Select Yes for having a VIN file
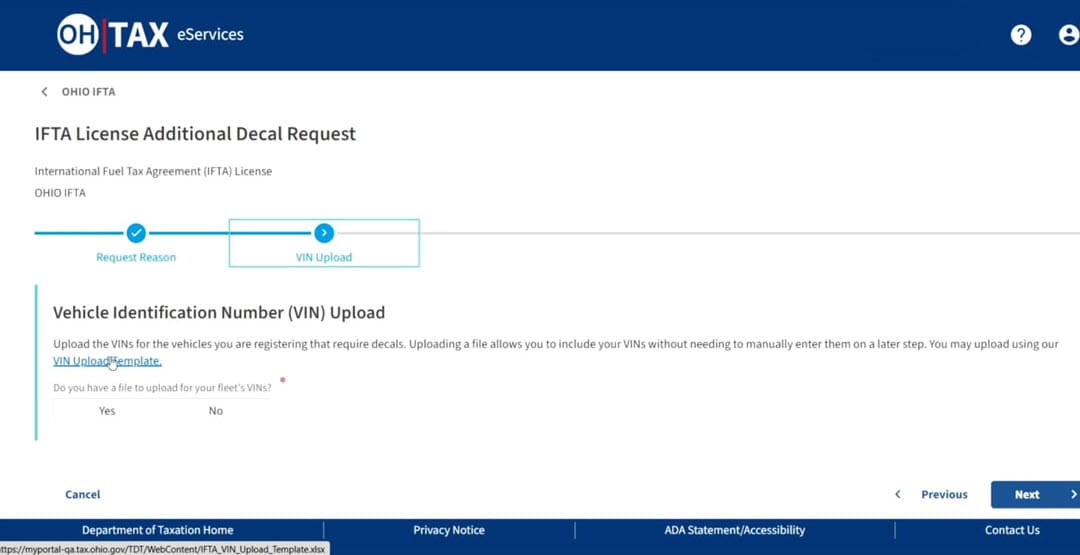The image size is (1080, 555). tap(107, 411)
